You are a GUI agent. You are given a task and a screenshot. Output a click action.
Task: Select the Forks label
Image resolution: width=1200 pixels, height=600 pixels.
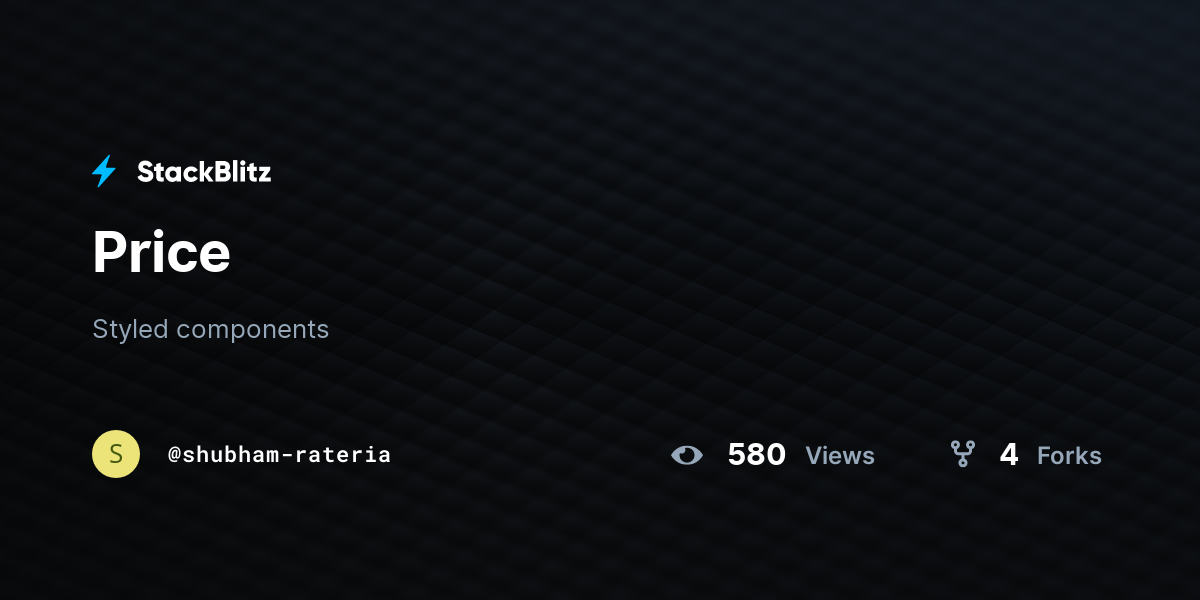pos(1069,456)
